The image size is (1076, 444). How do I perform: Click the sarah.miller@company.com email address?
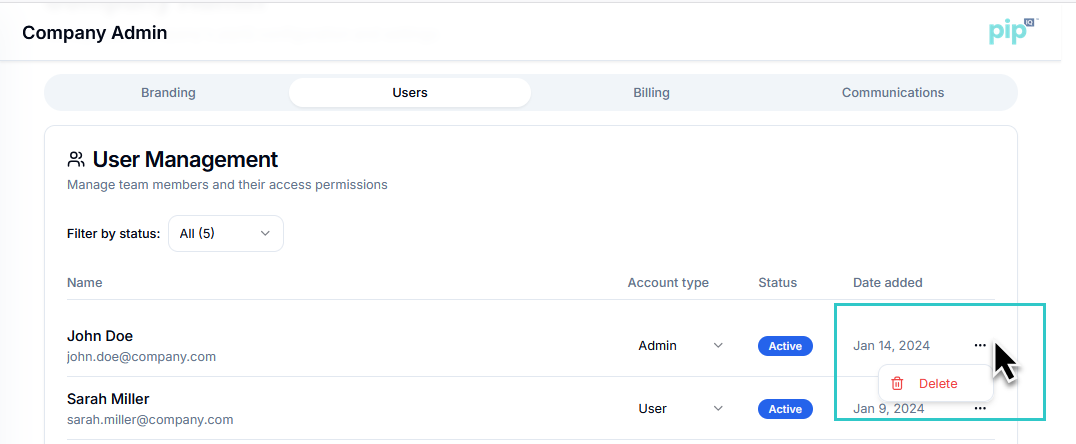150,420
